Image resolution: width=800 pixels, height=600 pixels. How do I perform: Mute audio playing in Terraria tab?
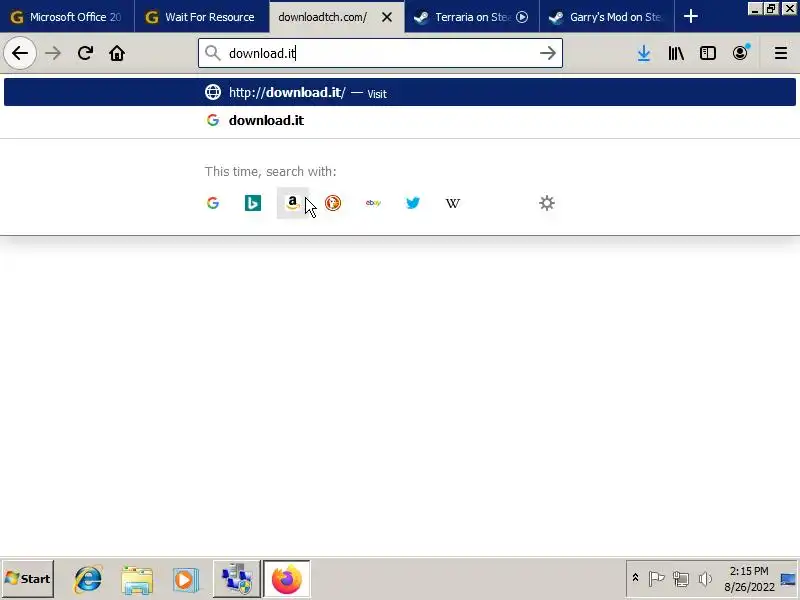522,17
